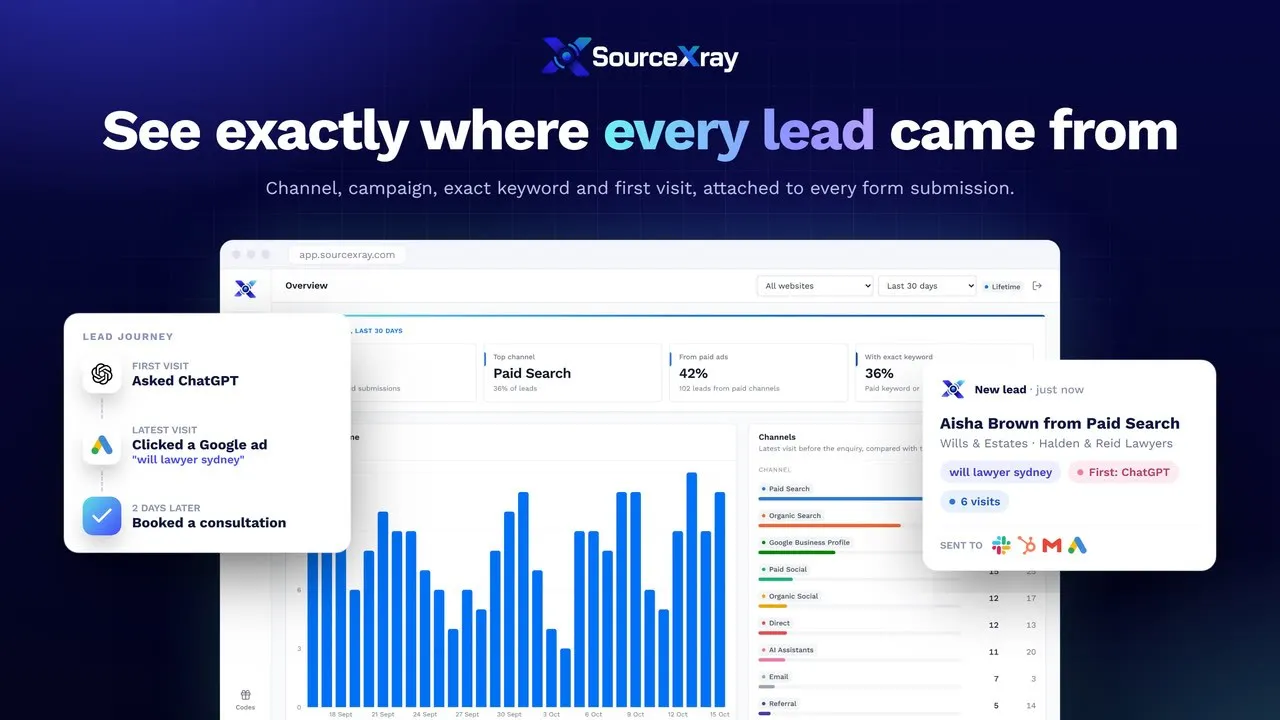Viewport: 1280px width, 720px height.
Task: Click the "will lawyer sydney" quote in Lead Journey
Action: coord(188,460)
